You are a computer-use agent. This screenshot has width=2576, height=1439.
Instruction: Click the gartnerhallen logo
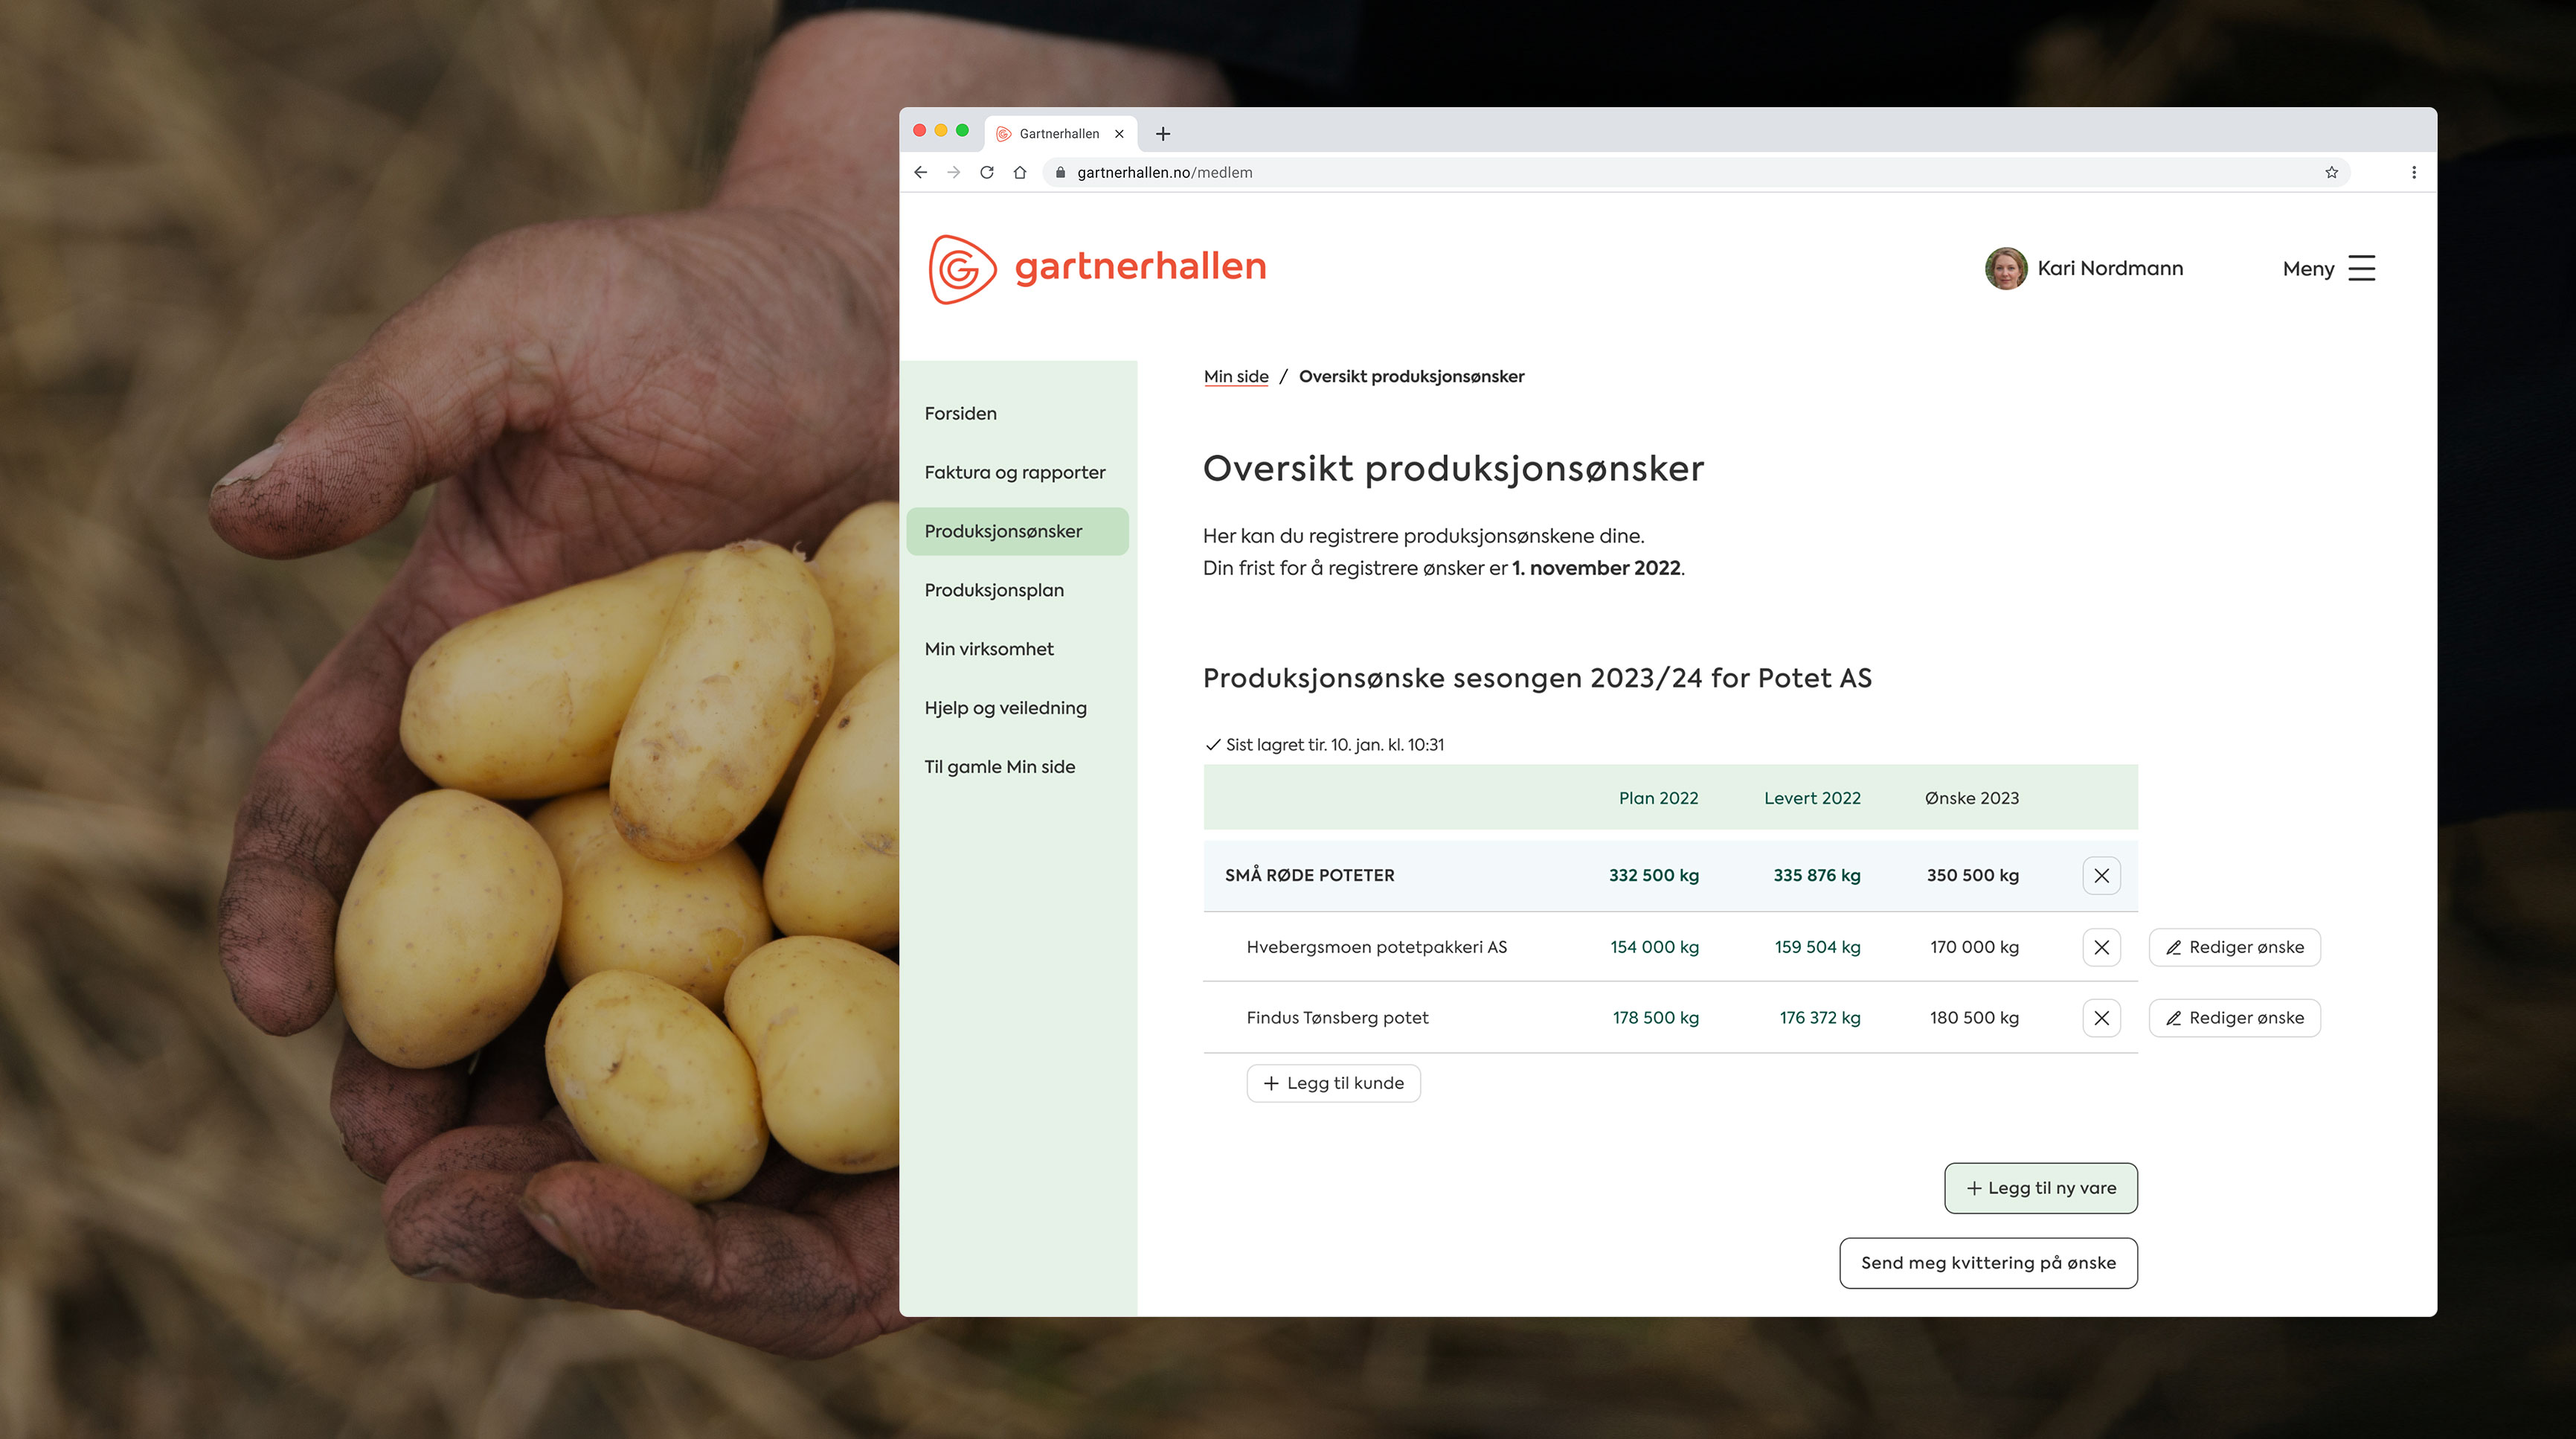[1097, 268]
